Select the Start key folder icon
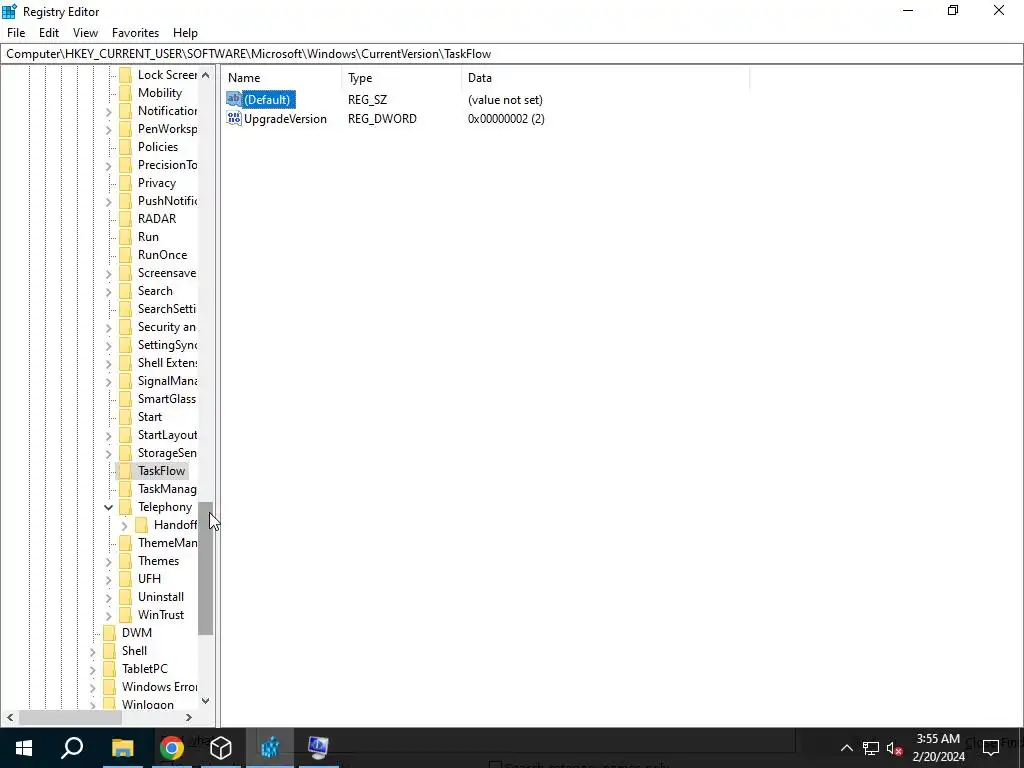The image size is (1024, 768). click(x=125, y=417)
